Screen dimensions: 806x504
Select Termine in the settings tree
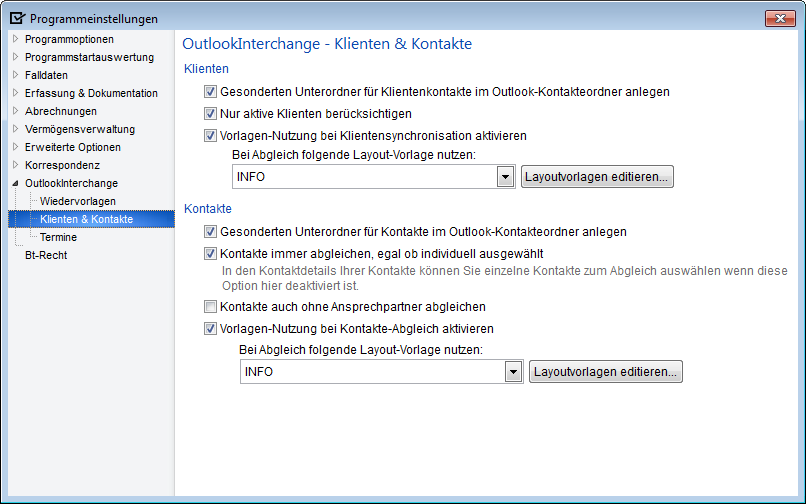click(x=59, y=237)
